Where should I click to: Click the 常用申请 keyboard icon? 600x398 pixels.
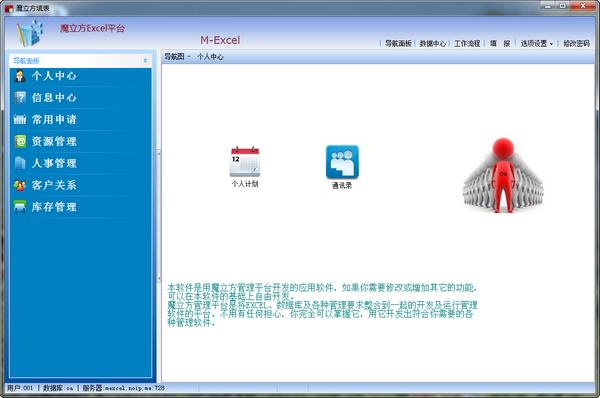click(20, 119)
